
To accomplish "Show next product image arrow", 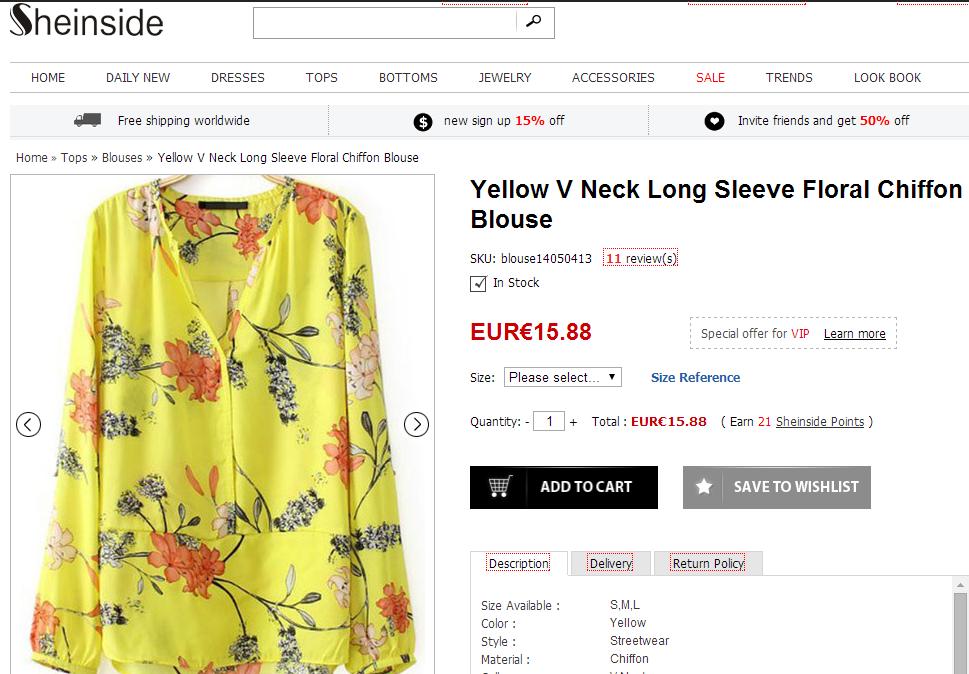I will point(416,424).
